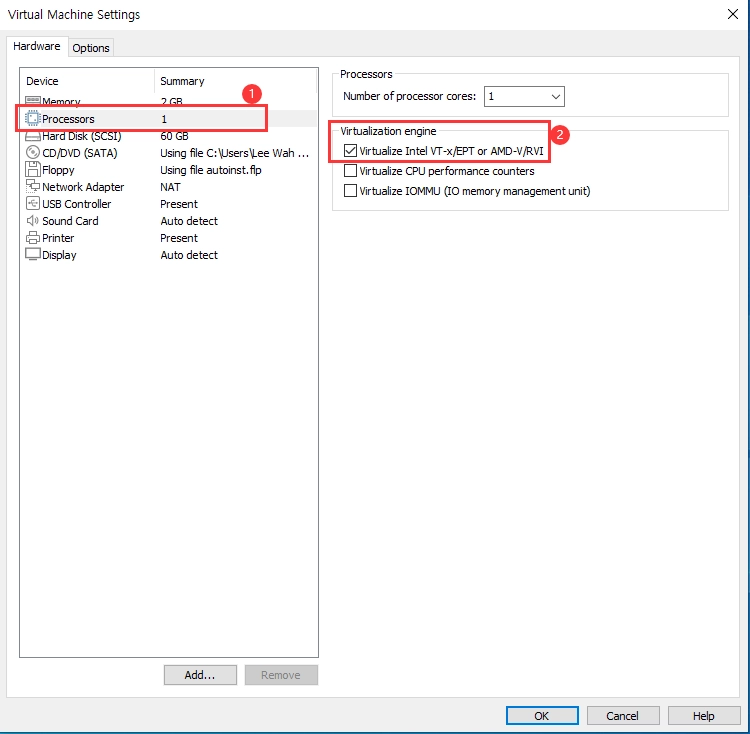Click the OK button
Screen dimensions: 750x734
[542, 716]
